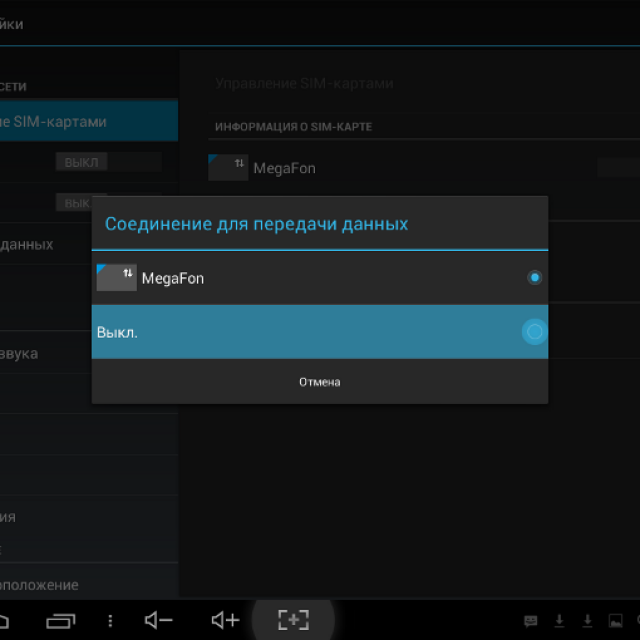Open the three-dot menu in navigation bar
Image resolution: width=640 pixels, height=640 pixels.
(x=110, y=621)
